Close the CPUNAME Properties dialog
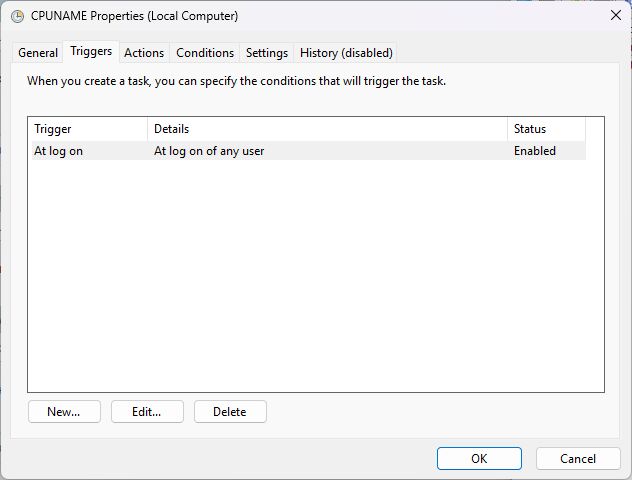This screenshot has height=480, width=632. (615, 16)
